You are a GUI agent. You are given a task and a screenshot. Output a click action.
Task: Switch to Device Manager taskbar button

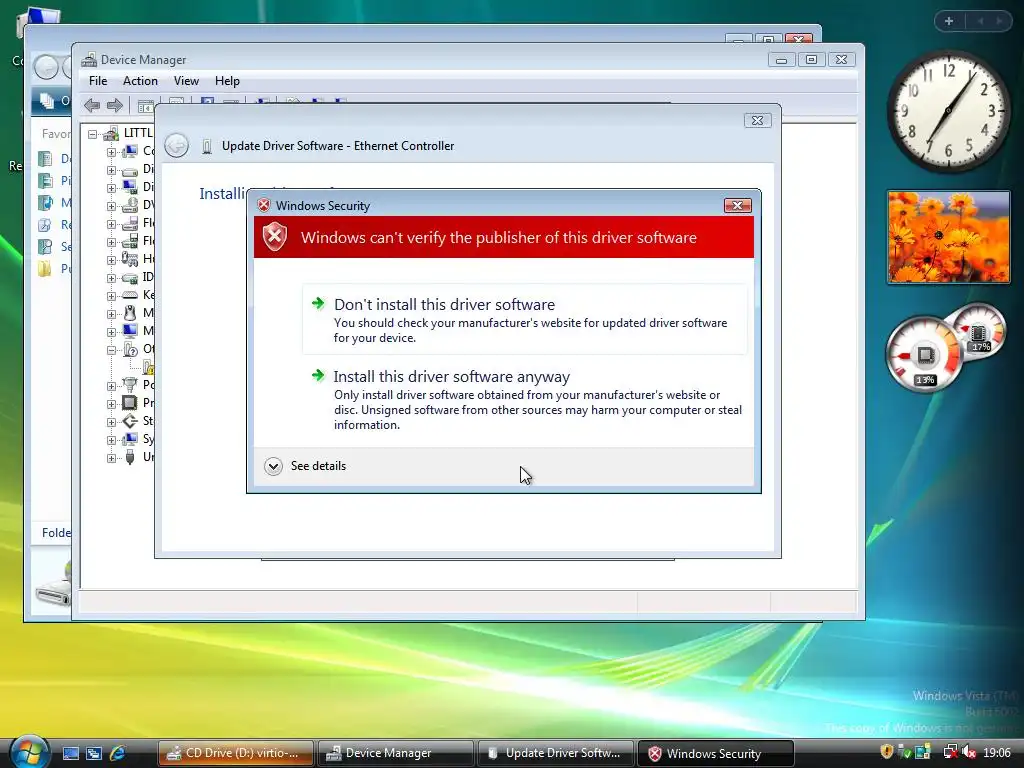(396, 753)
